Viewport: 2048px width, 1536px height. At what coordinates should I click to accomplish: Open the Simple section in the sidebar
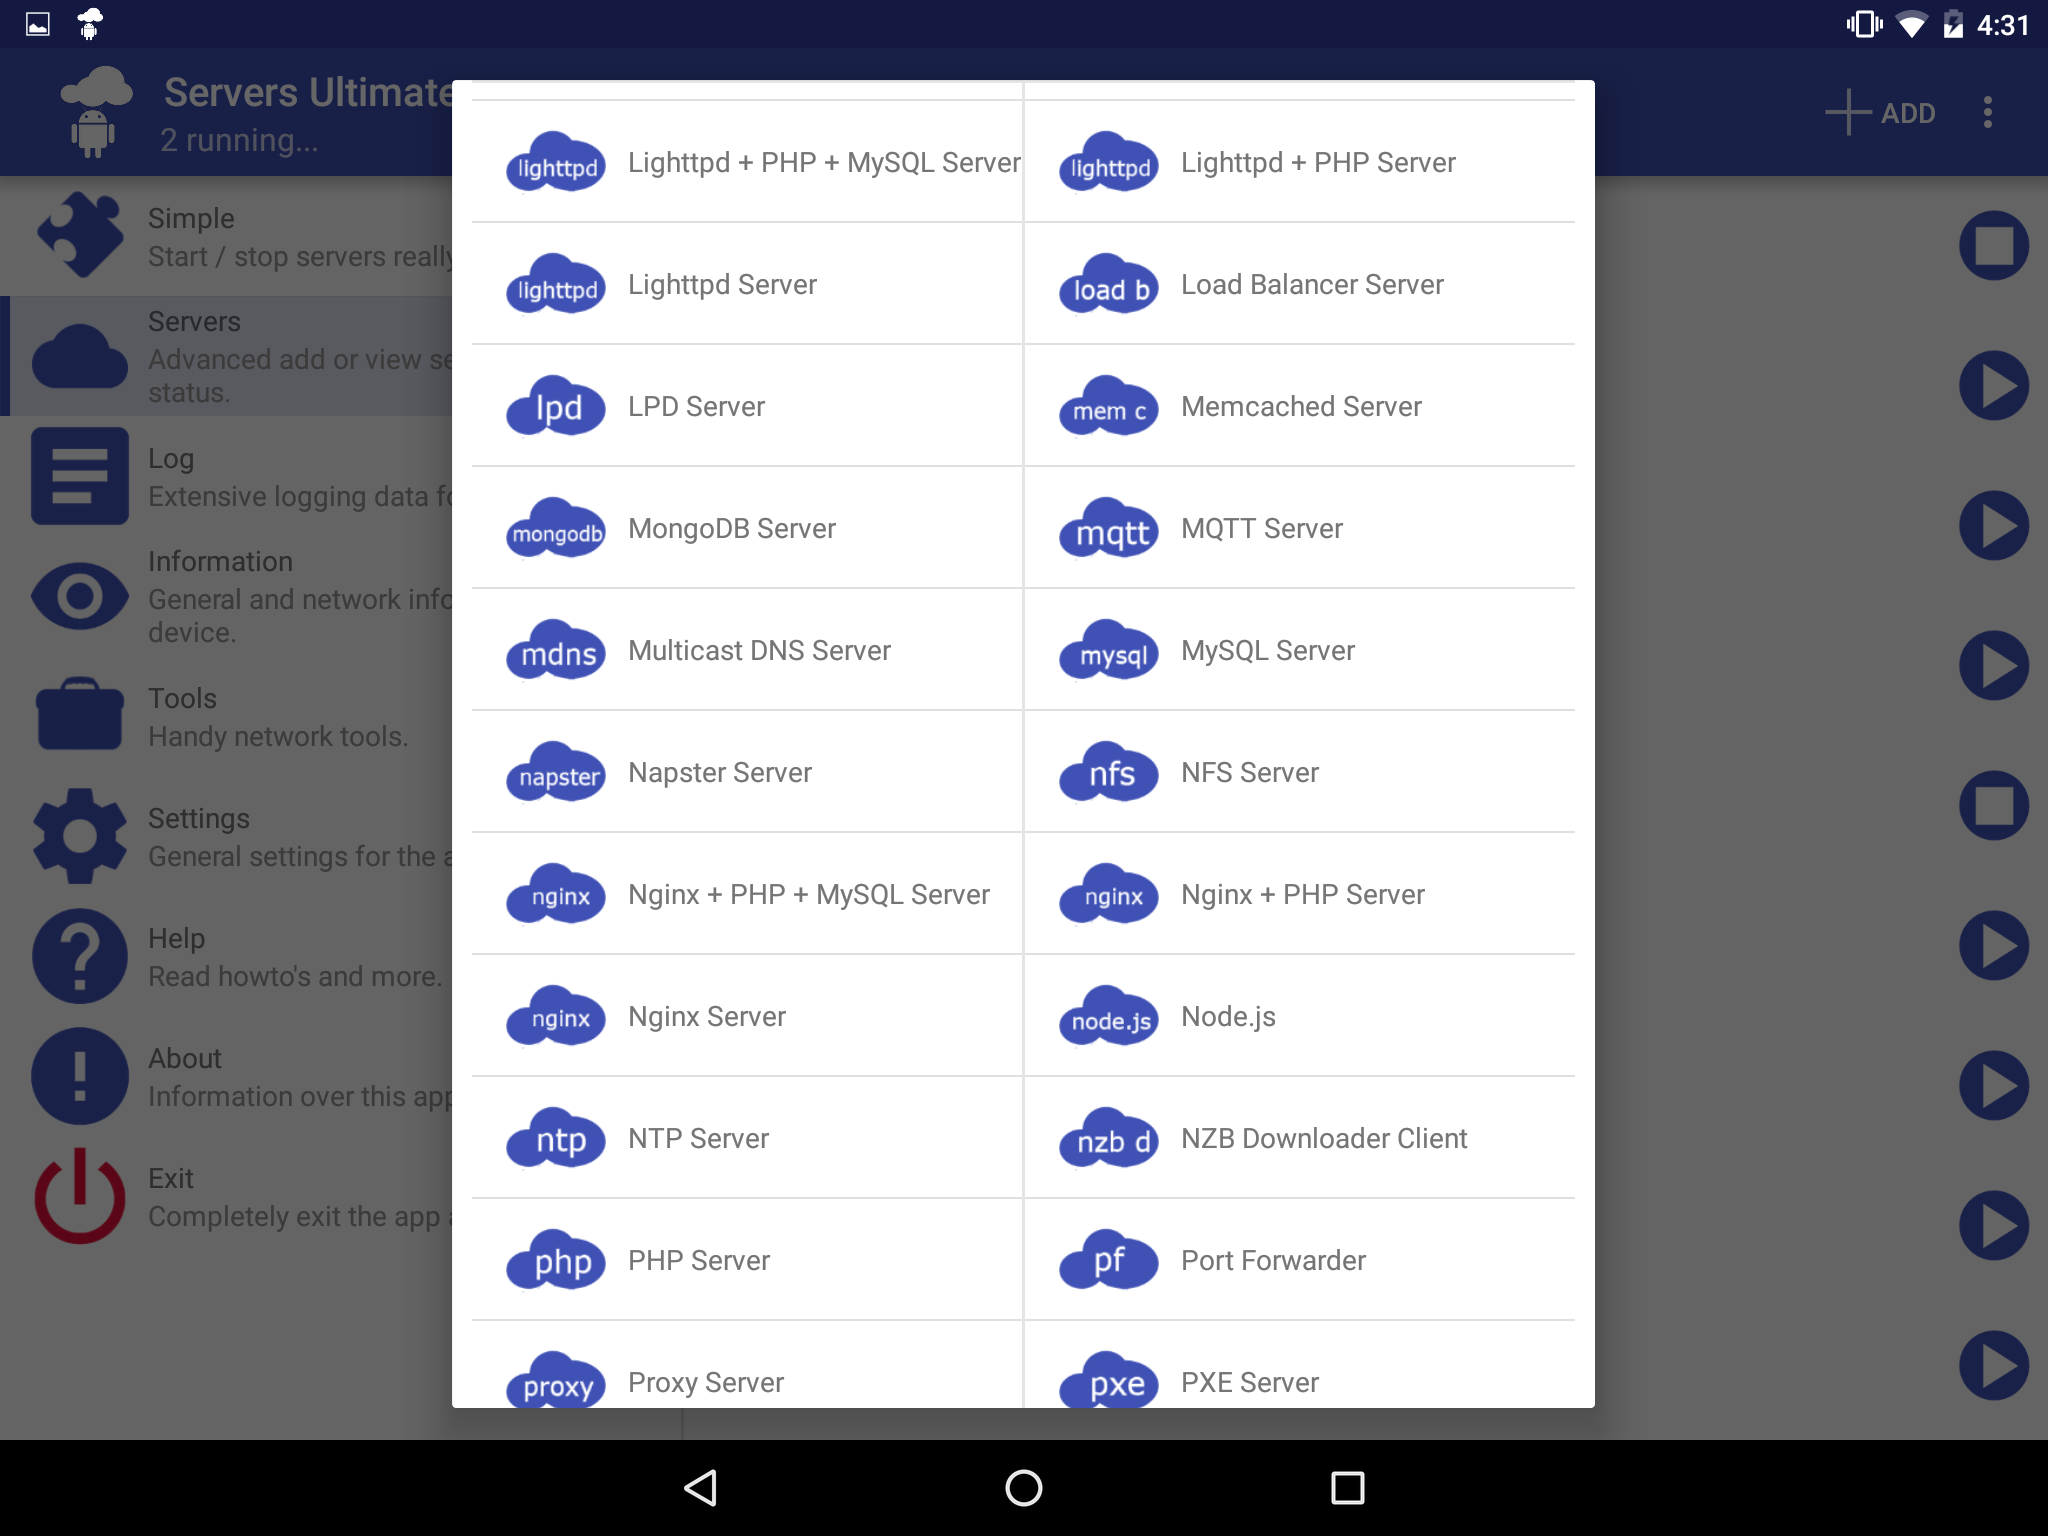226,236
